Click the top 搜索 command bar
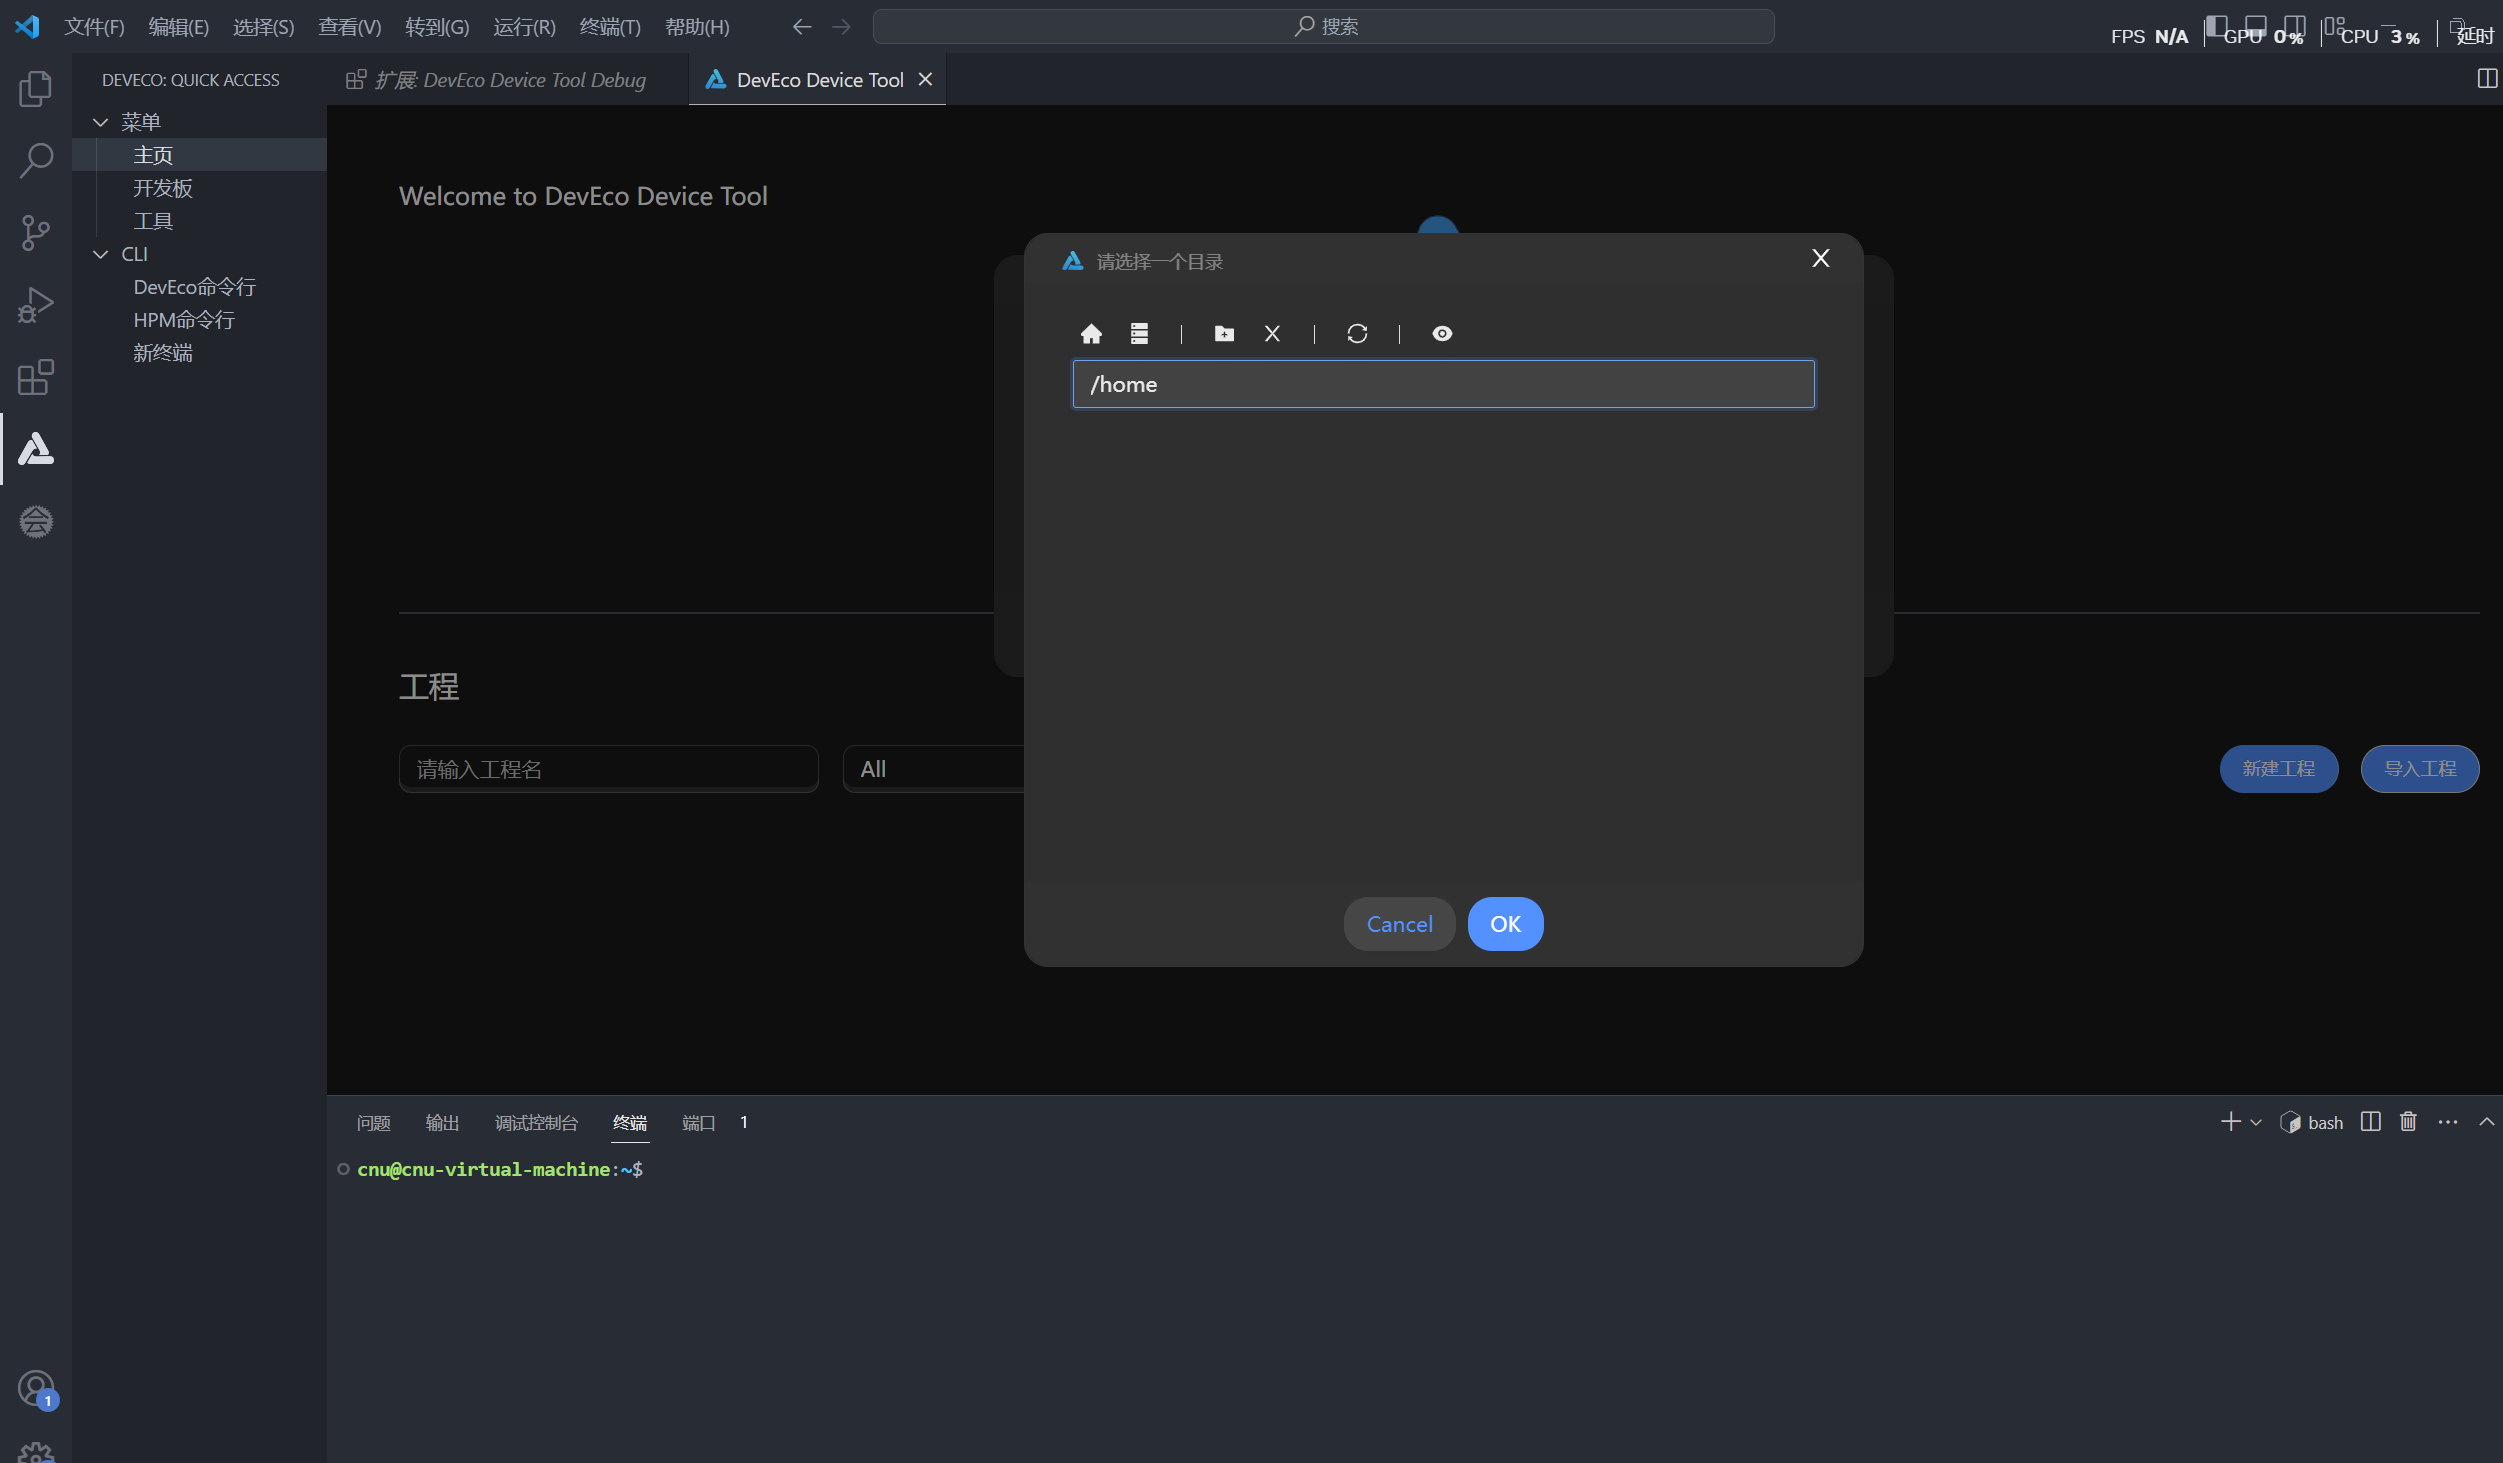Screen dimensions: 2503x1463 pyautogui.click(x=1323, y=27)
